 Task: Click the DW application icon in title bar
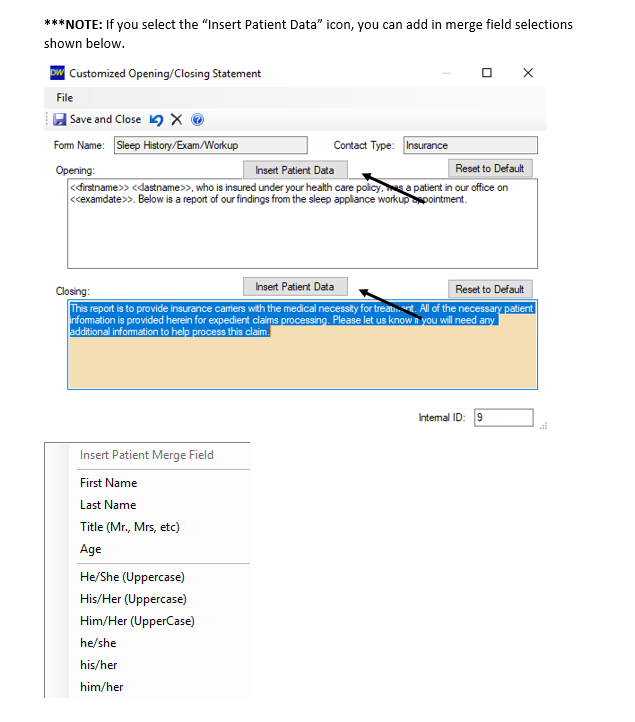(x=57, y=73)
